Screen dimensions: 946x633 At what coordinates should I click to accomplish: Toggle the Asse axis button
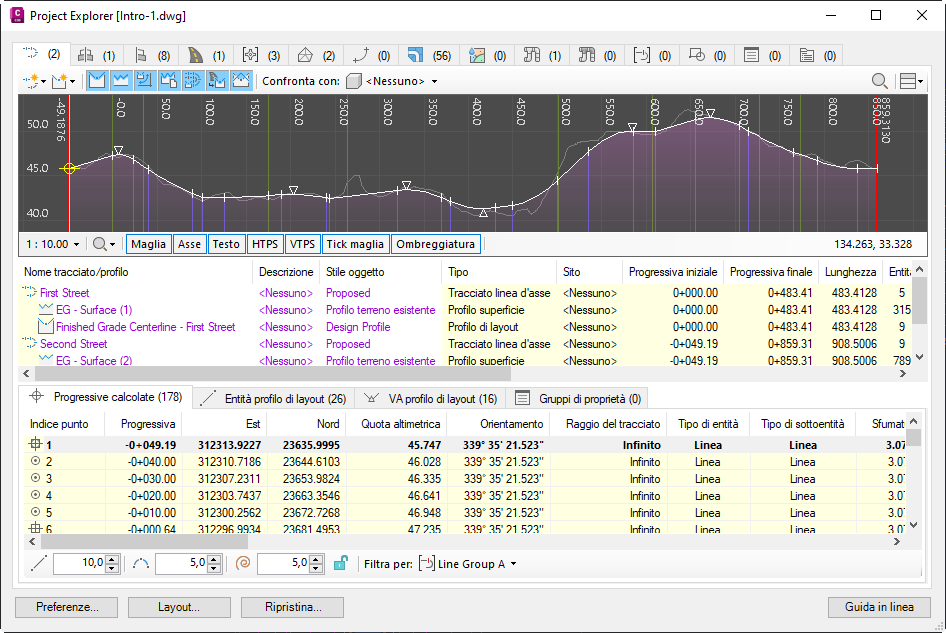[189, 244]
